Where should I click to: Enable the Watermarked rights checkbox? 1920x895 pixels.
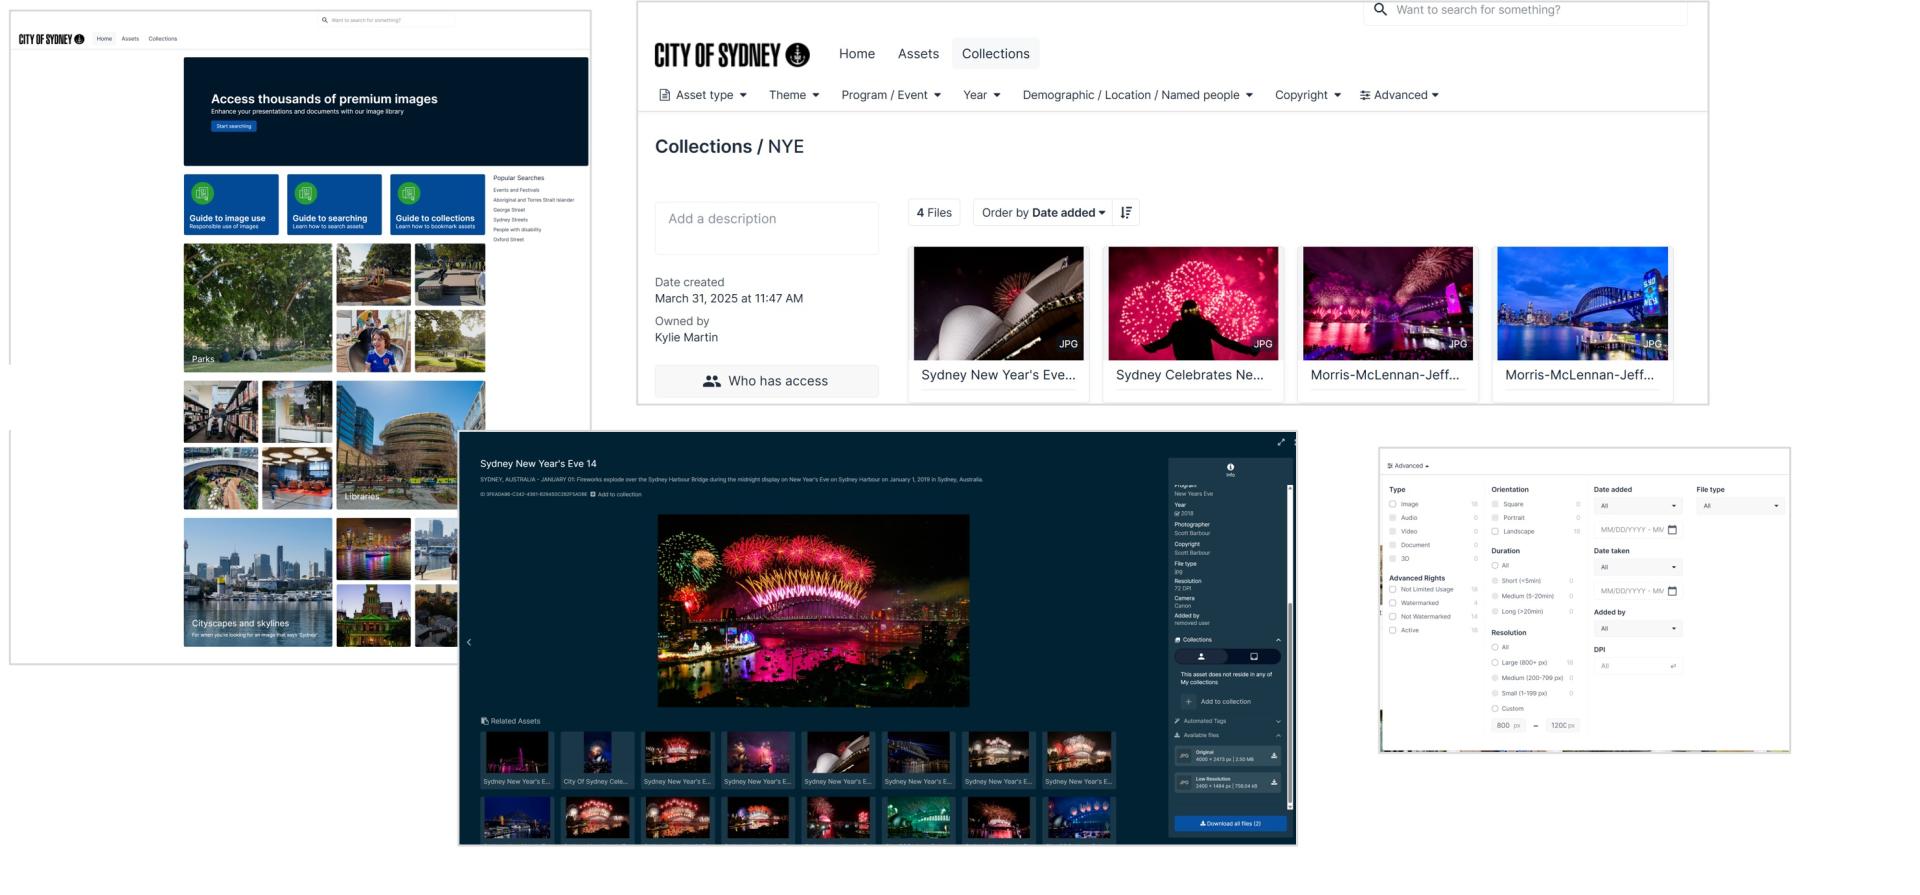(1393, 603)
